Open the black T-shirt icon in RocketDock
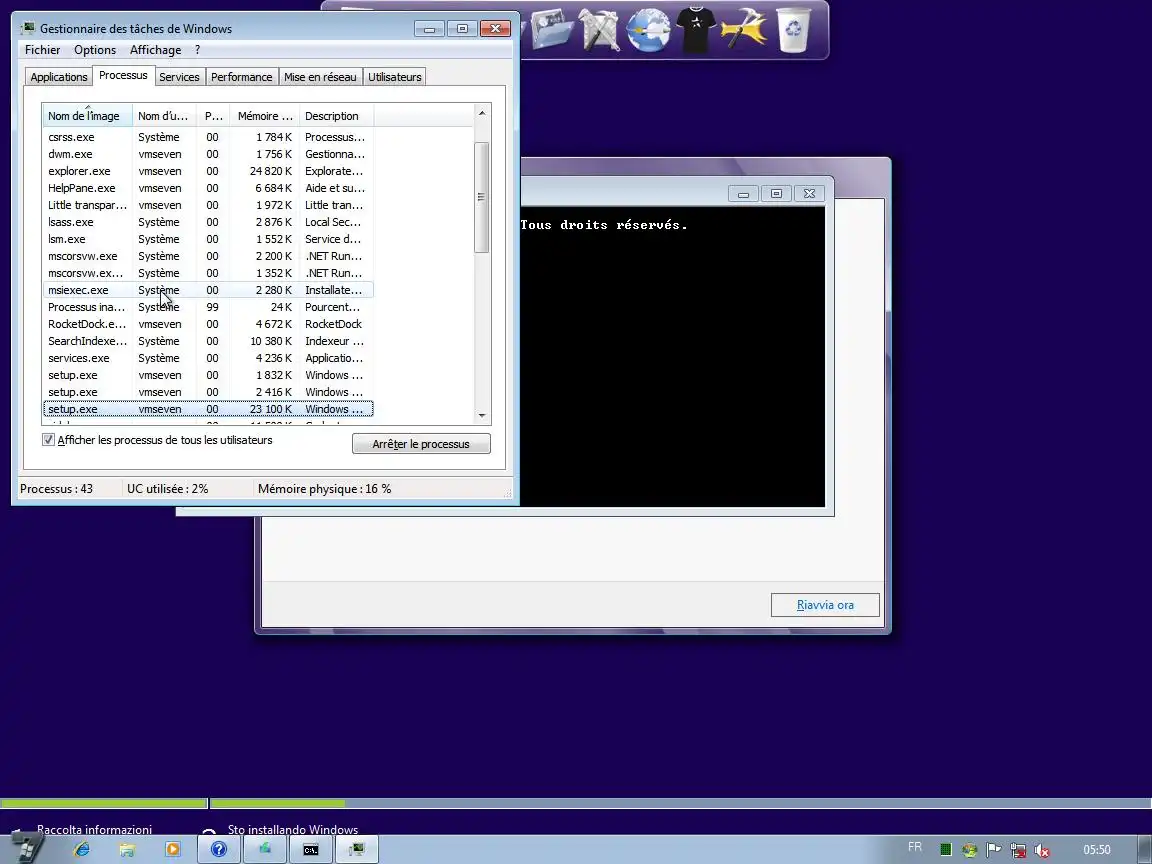1152x864 pixels. [696, 29]
